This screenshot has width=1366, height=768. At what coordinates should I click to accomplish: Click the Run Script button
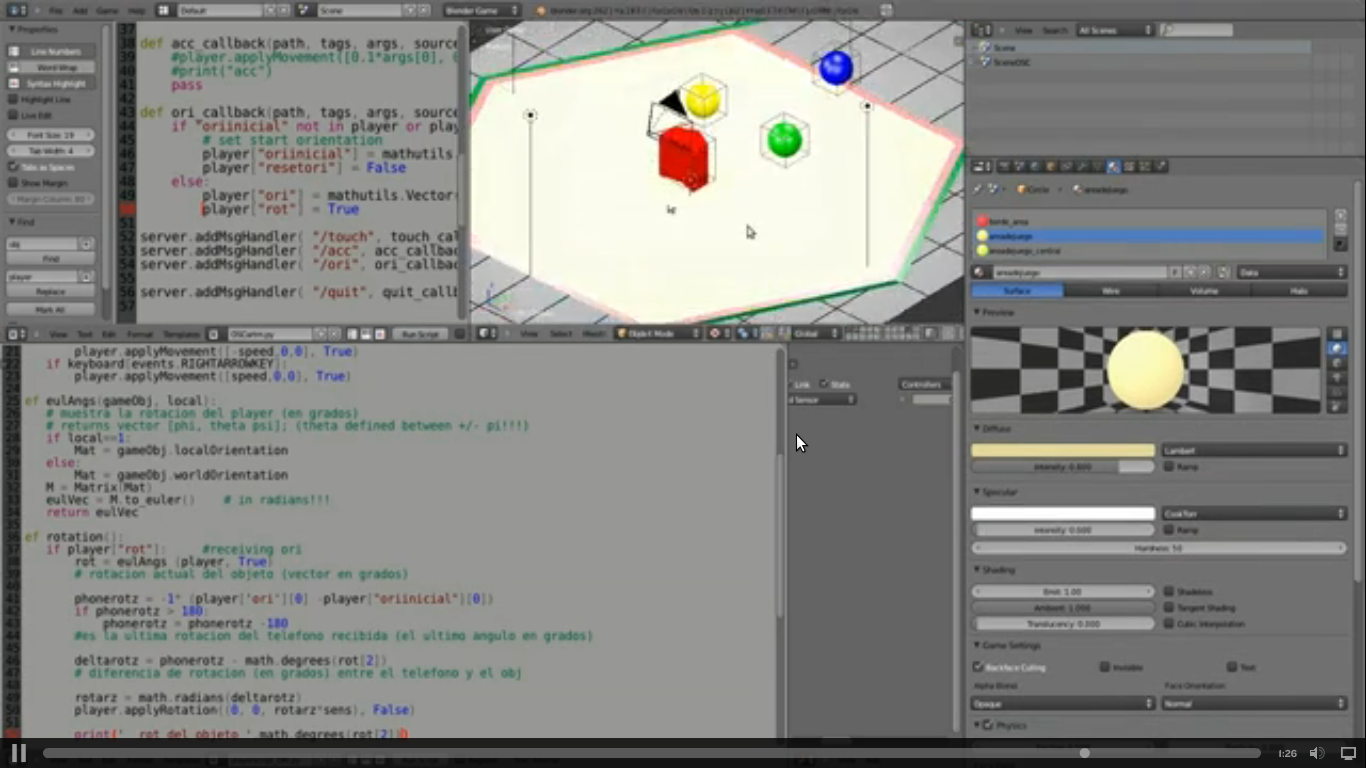pyautogui.click(x=418, y=334)
